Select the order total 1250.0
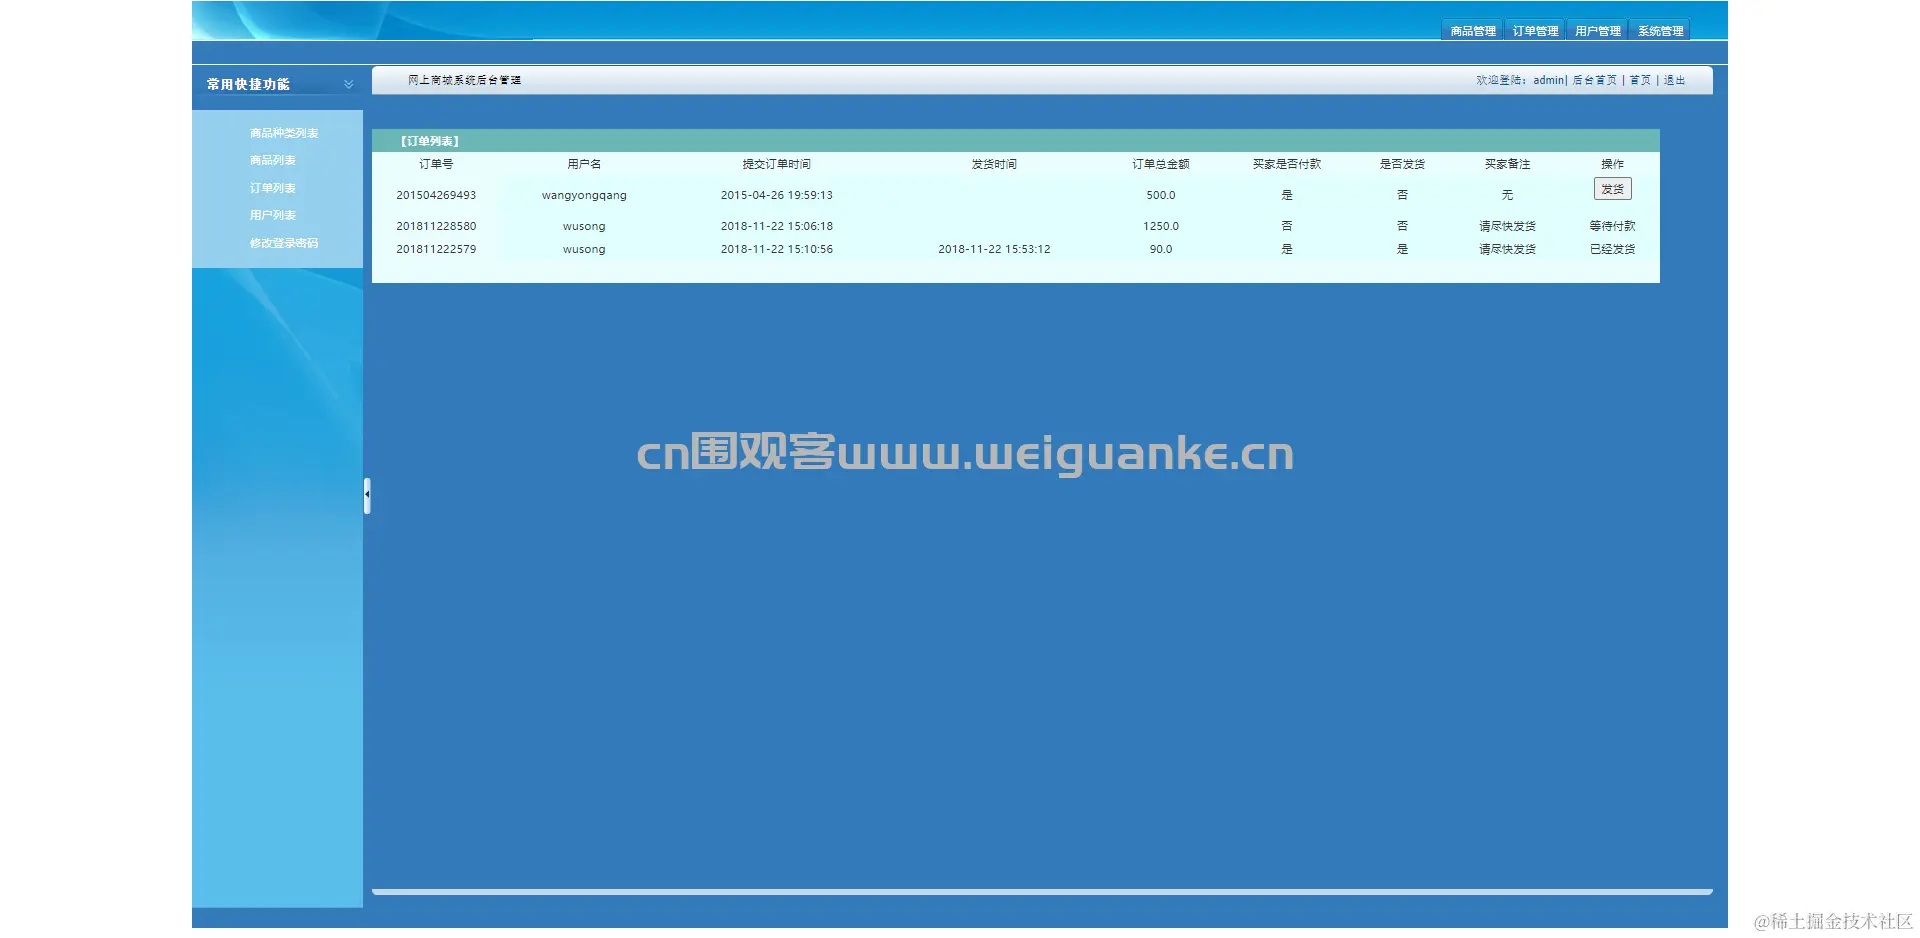 [x=1161, y=226]
